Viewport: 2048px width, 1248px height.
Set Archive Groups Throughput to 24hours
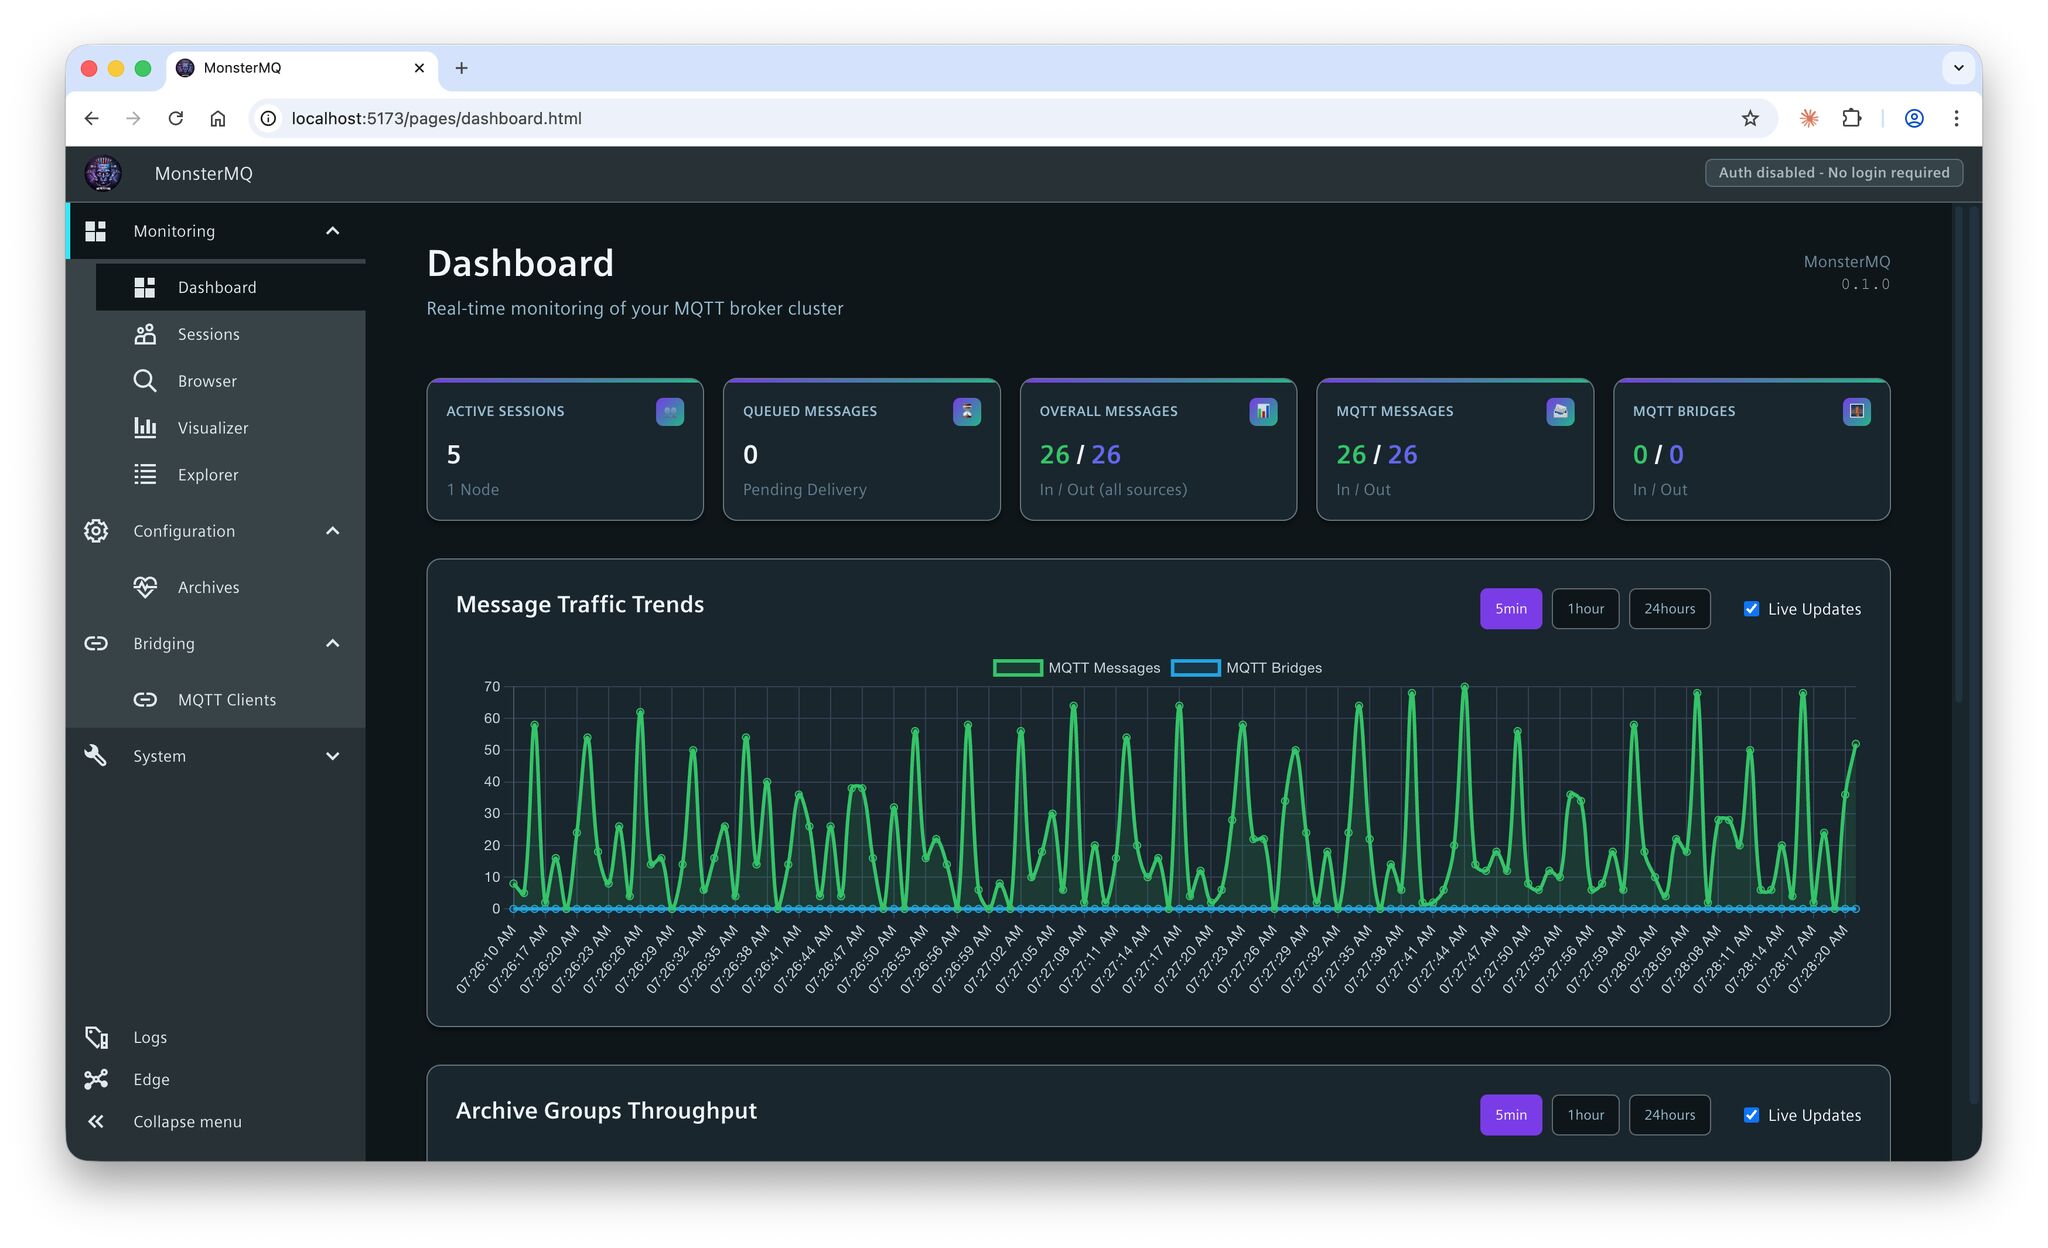click(x=1669, y=1115)
